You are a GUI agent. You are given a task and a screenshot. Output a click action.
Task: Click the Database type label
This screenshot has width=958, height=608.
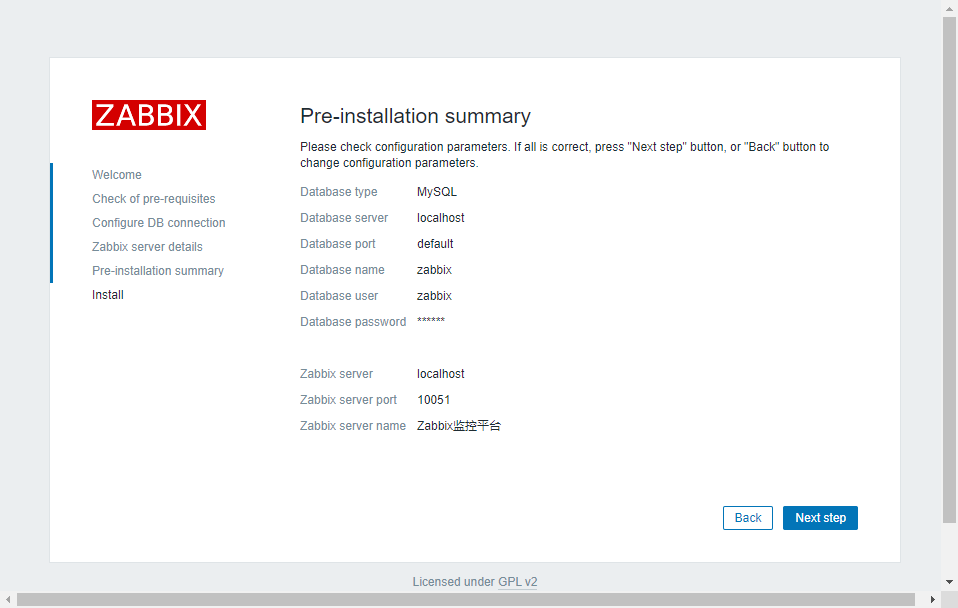338,192
